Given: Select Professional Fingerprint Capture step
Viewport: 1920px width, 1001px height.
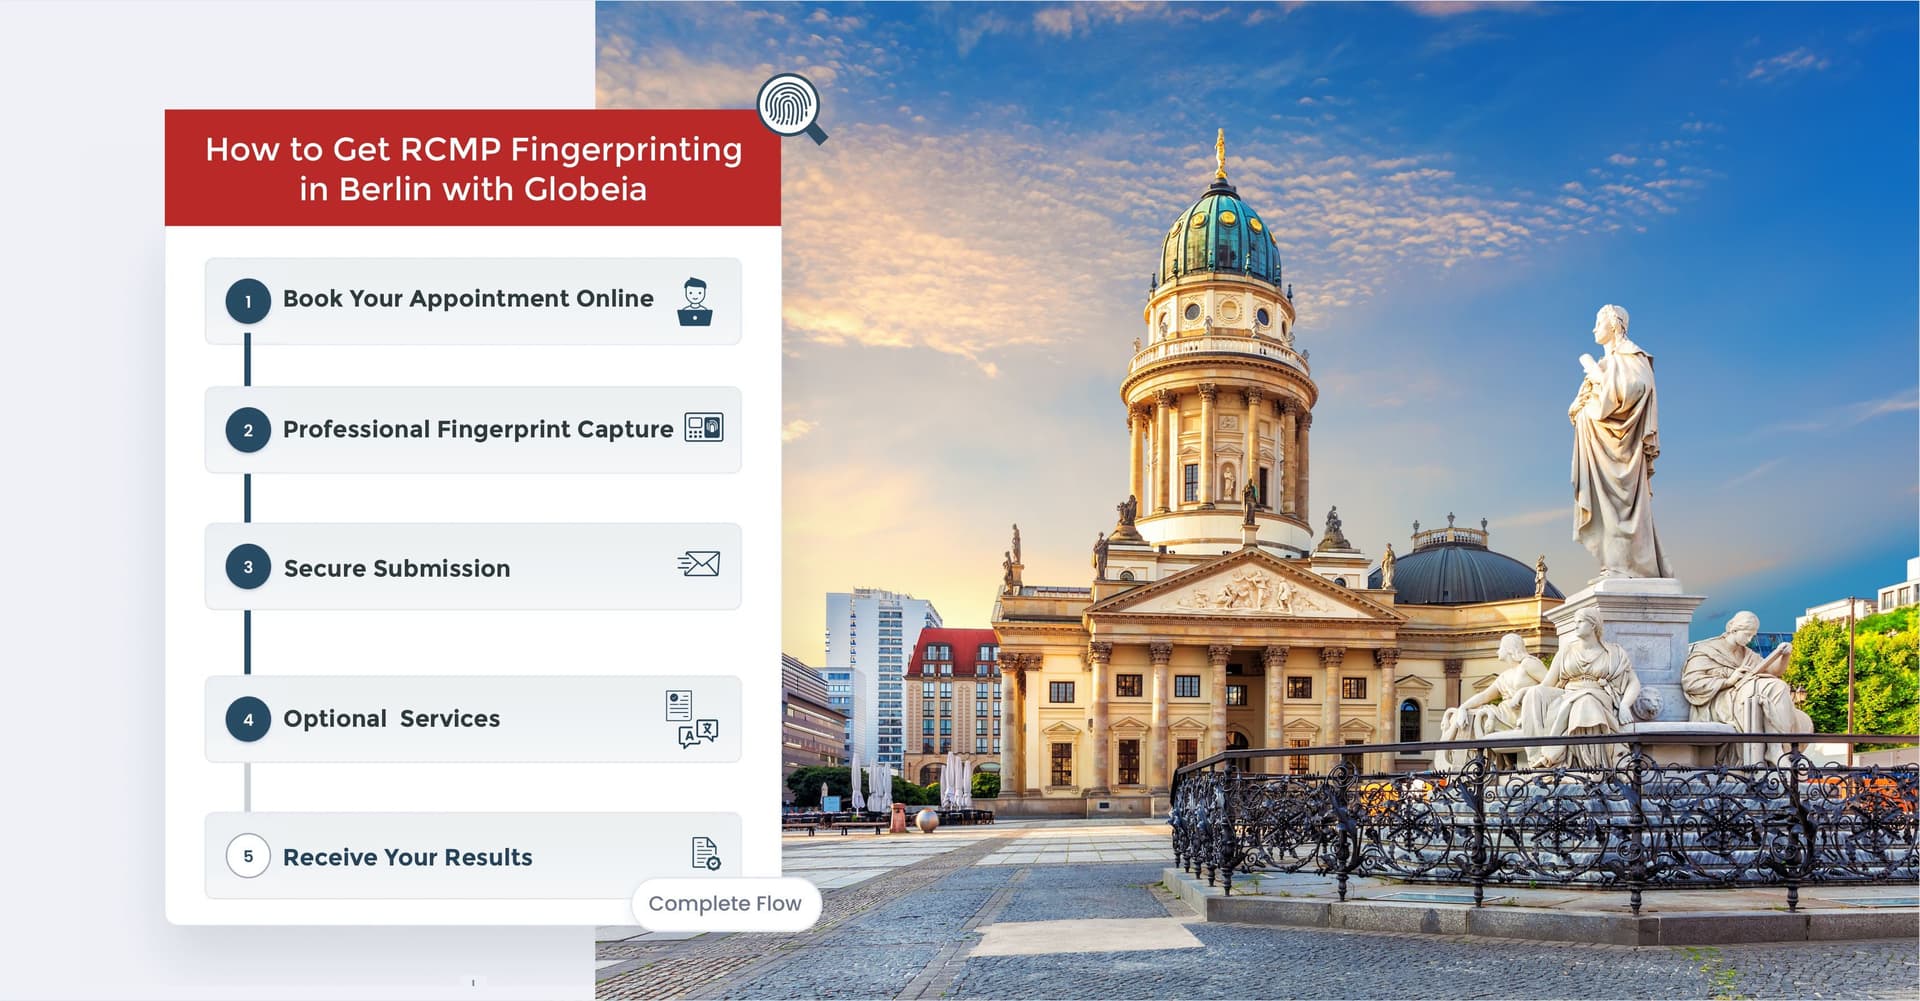Looking at the screenshot, I should [477, 430].
